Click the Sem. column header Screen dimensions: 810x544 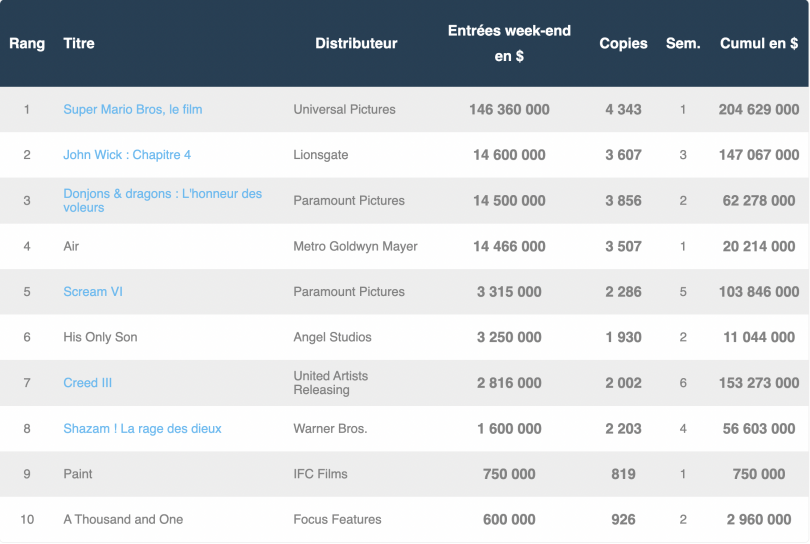click(683, 43)
